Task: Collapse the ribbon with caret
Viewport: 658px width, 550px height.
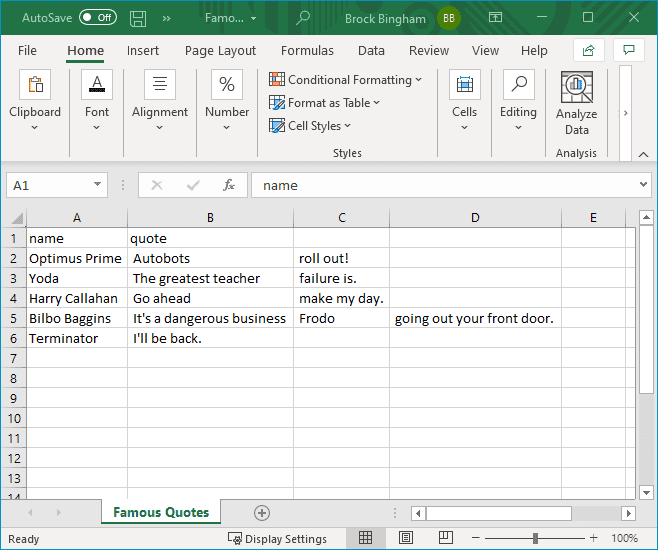Action: pyautogui.click(x=643, y=154)
